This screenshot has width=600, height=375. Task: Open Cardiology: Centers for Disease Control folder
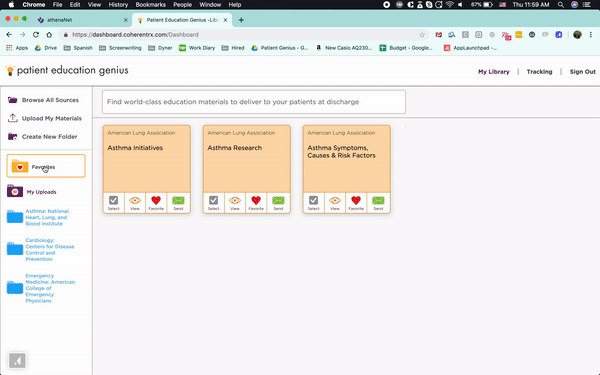click(41, 249)
